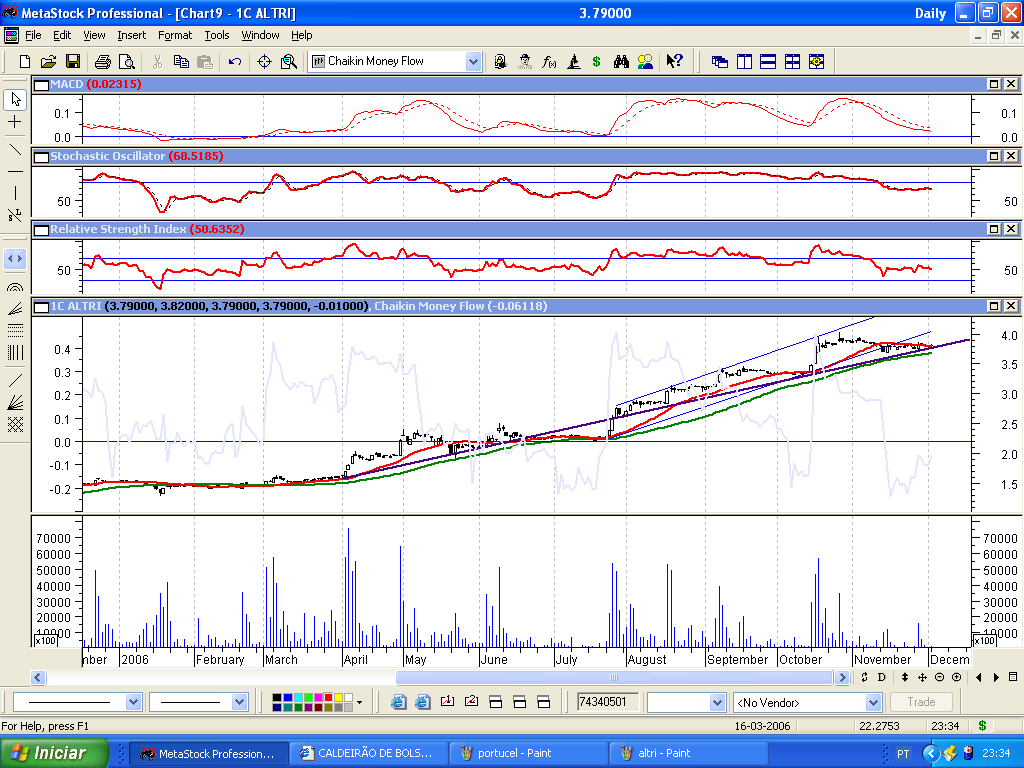Viewport: 1024px width, 768px height.
Task: Open the Expert Advisor icon
Action: (500, 61)
